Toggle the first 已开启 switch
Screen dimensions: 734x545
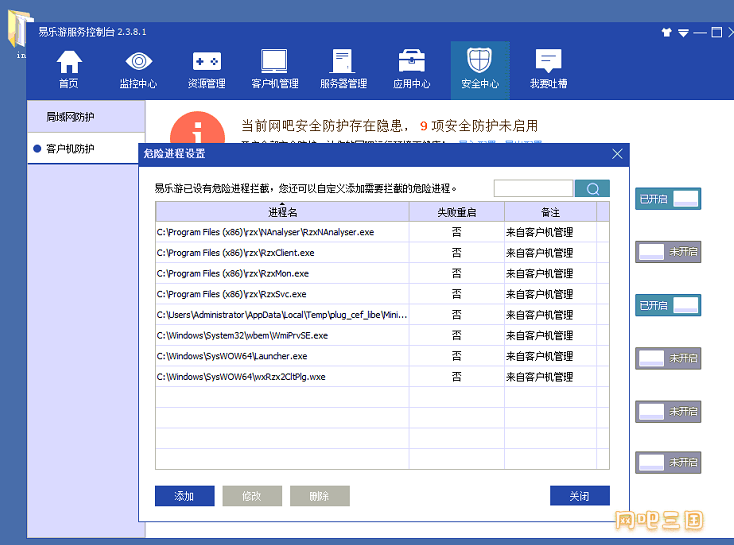[668, 199]
